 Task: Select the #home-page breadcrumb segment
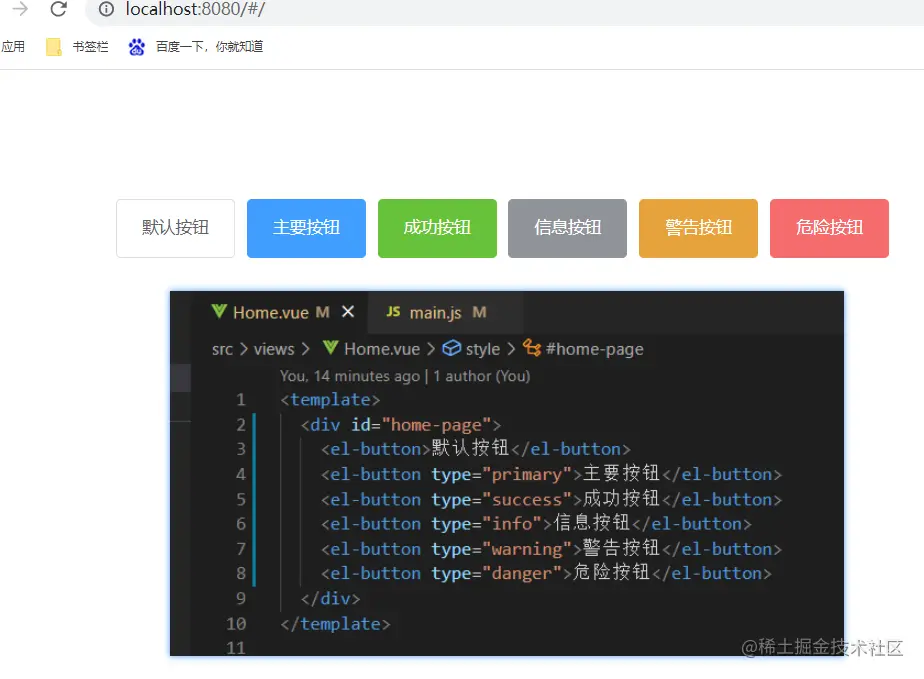click(x=595, y=349)
